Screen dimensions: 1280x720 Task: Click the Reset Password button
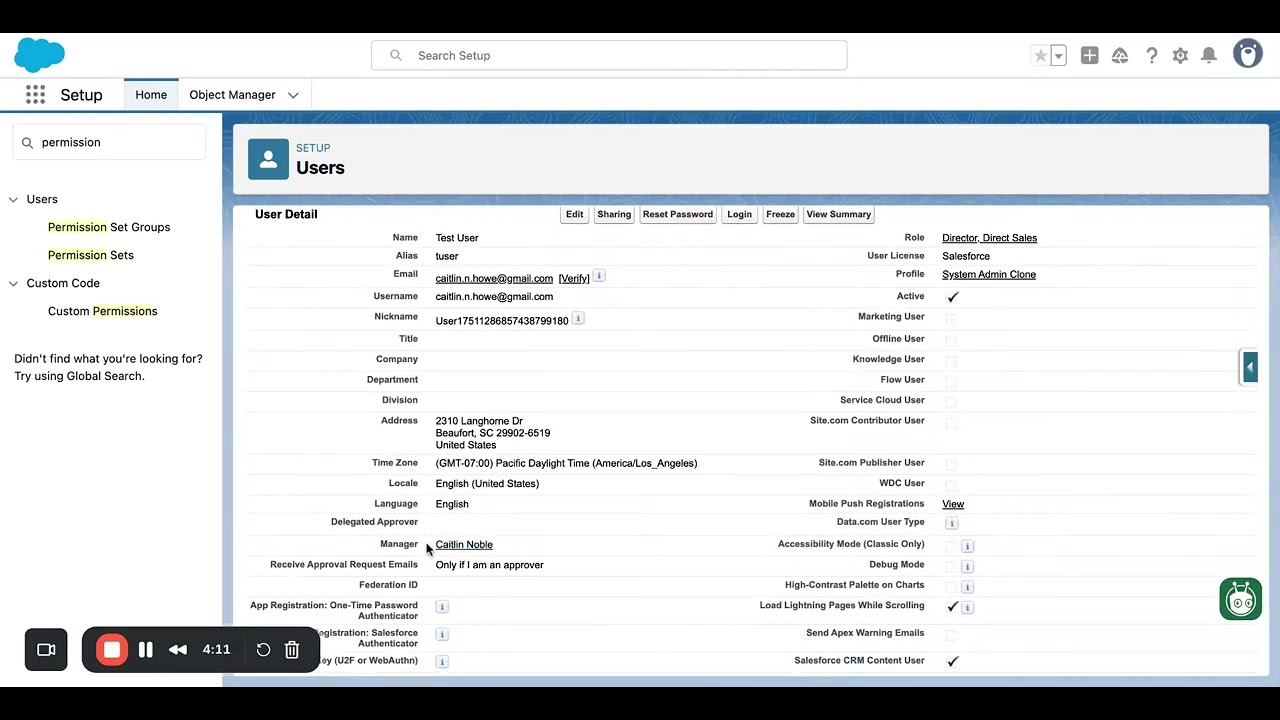(678, 214)
